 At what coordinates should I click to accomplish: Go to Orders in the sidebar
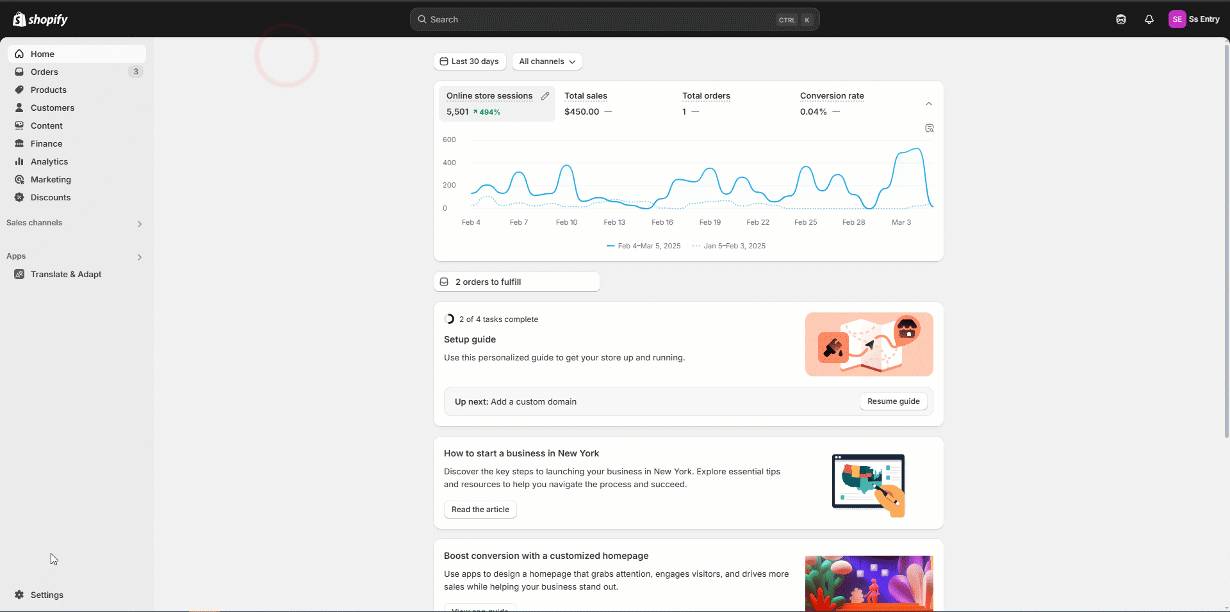(44, 72)
